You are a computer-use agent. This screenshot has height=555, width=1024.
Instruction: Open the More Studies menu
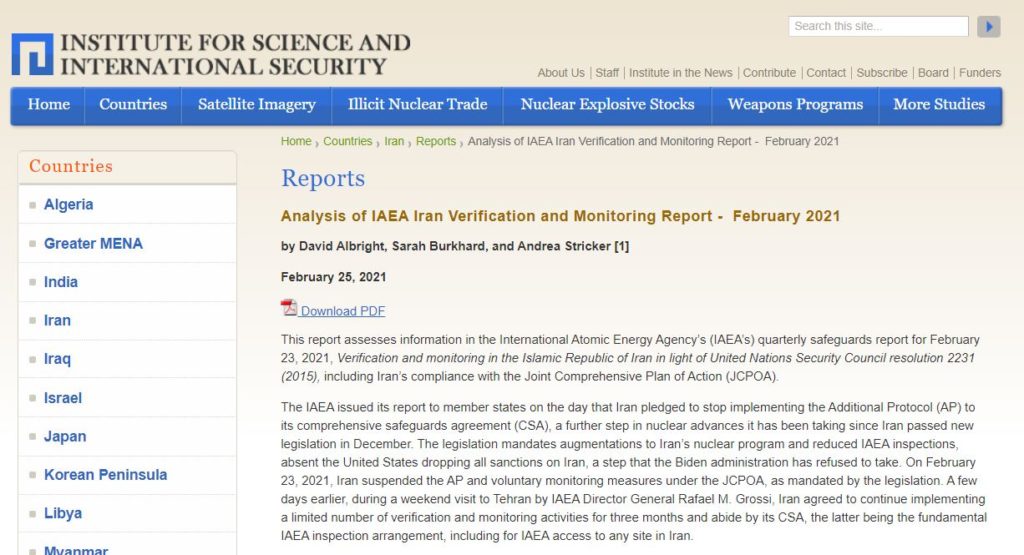coord(939,105)
